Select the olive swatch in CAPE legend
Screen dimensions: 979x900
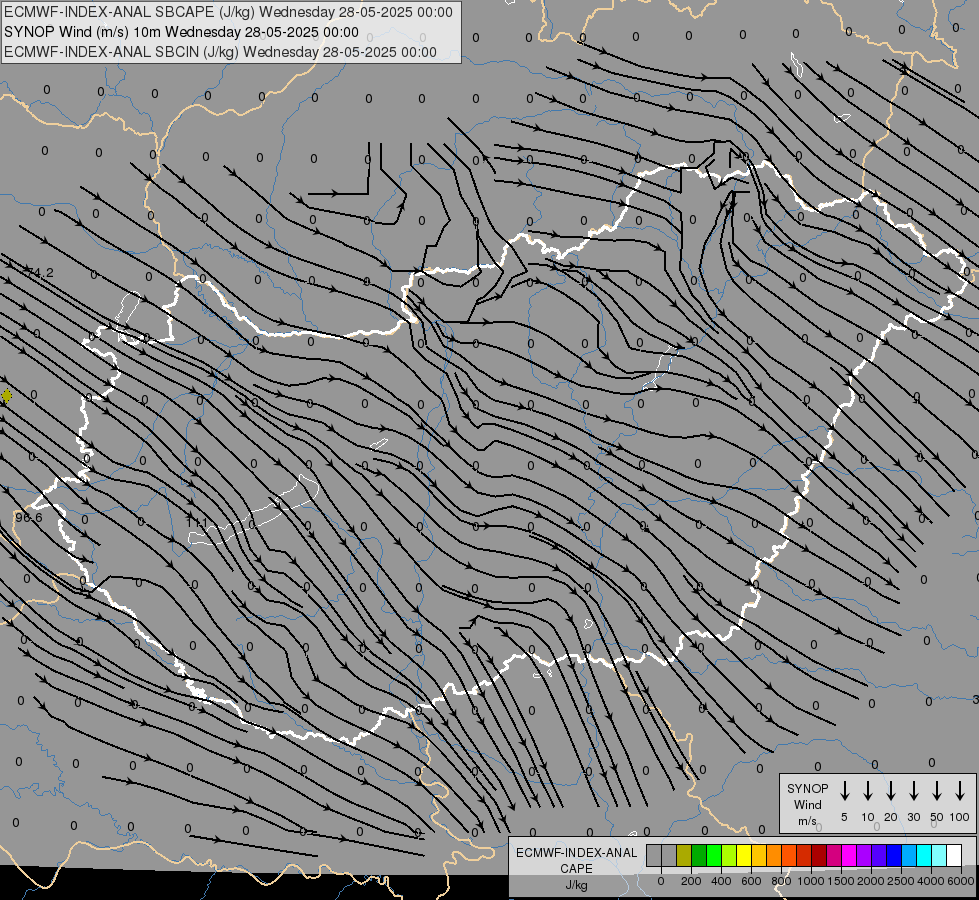point(684,855)
